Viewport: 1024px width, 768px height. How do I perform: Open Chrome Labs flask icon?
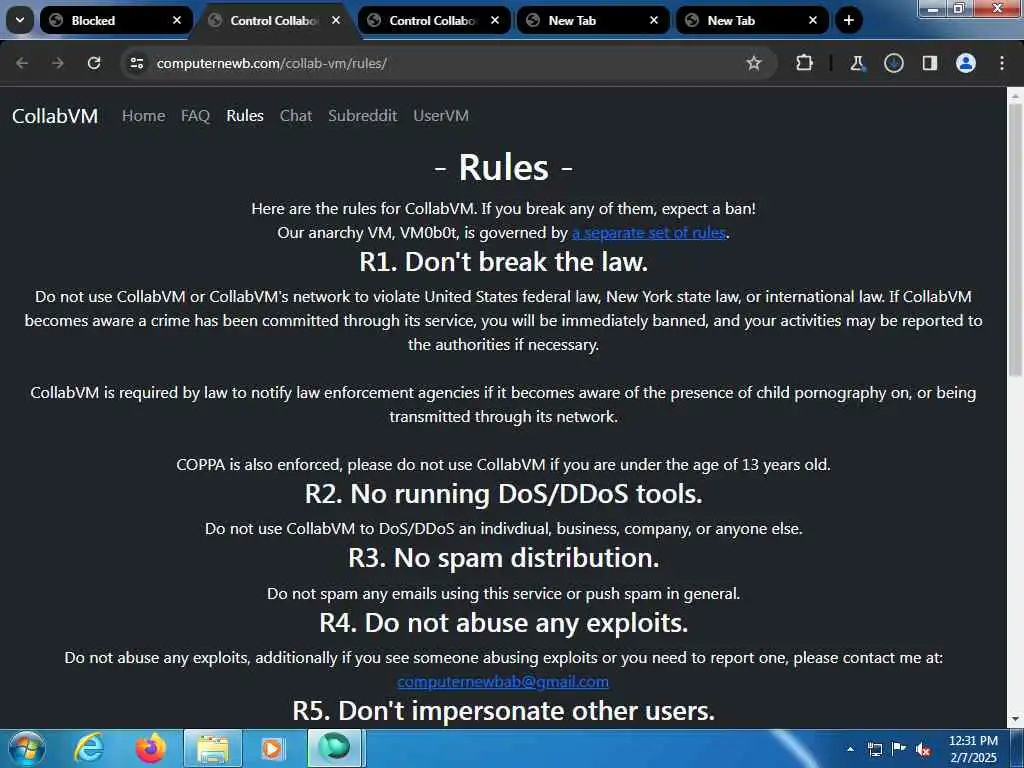tap(857, 63)
